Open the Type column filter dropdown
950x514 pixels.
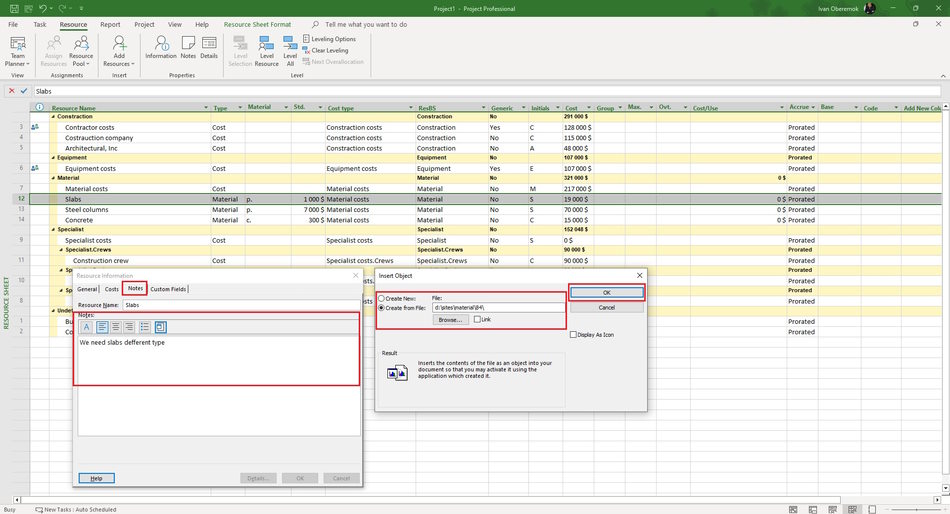[240, 108]
